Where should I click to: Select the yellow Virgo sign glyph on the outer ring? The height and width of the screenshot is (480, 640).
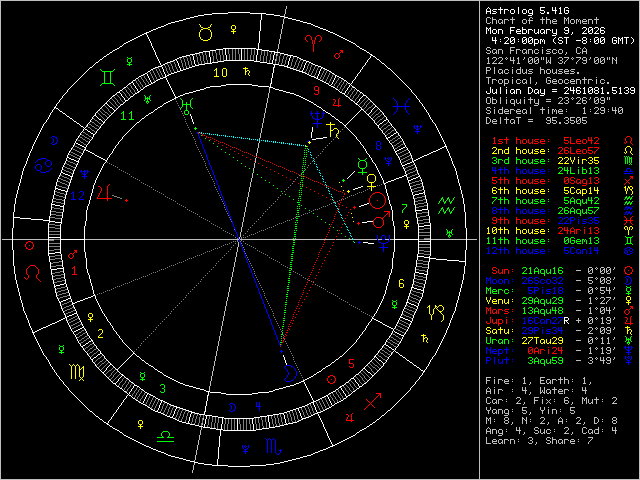click(77, 371)
